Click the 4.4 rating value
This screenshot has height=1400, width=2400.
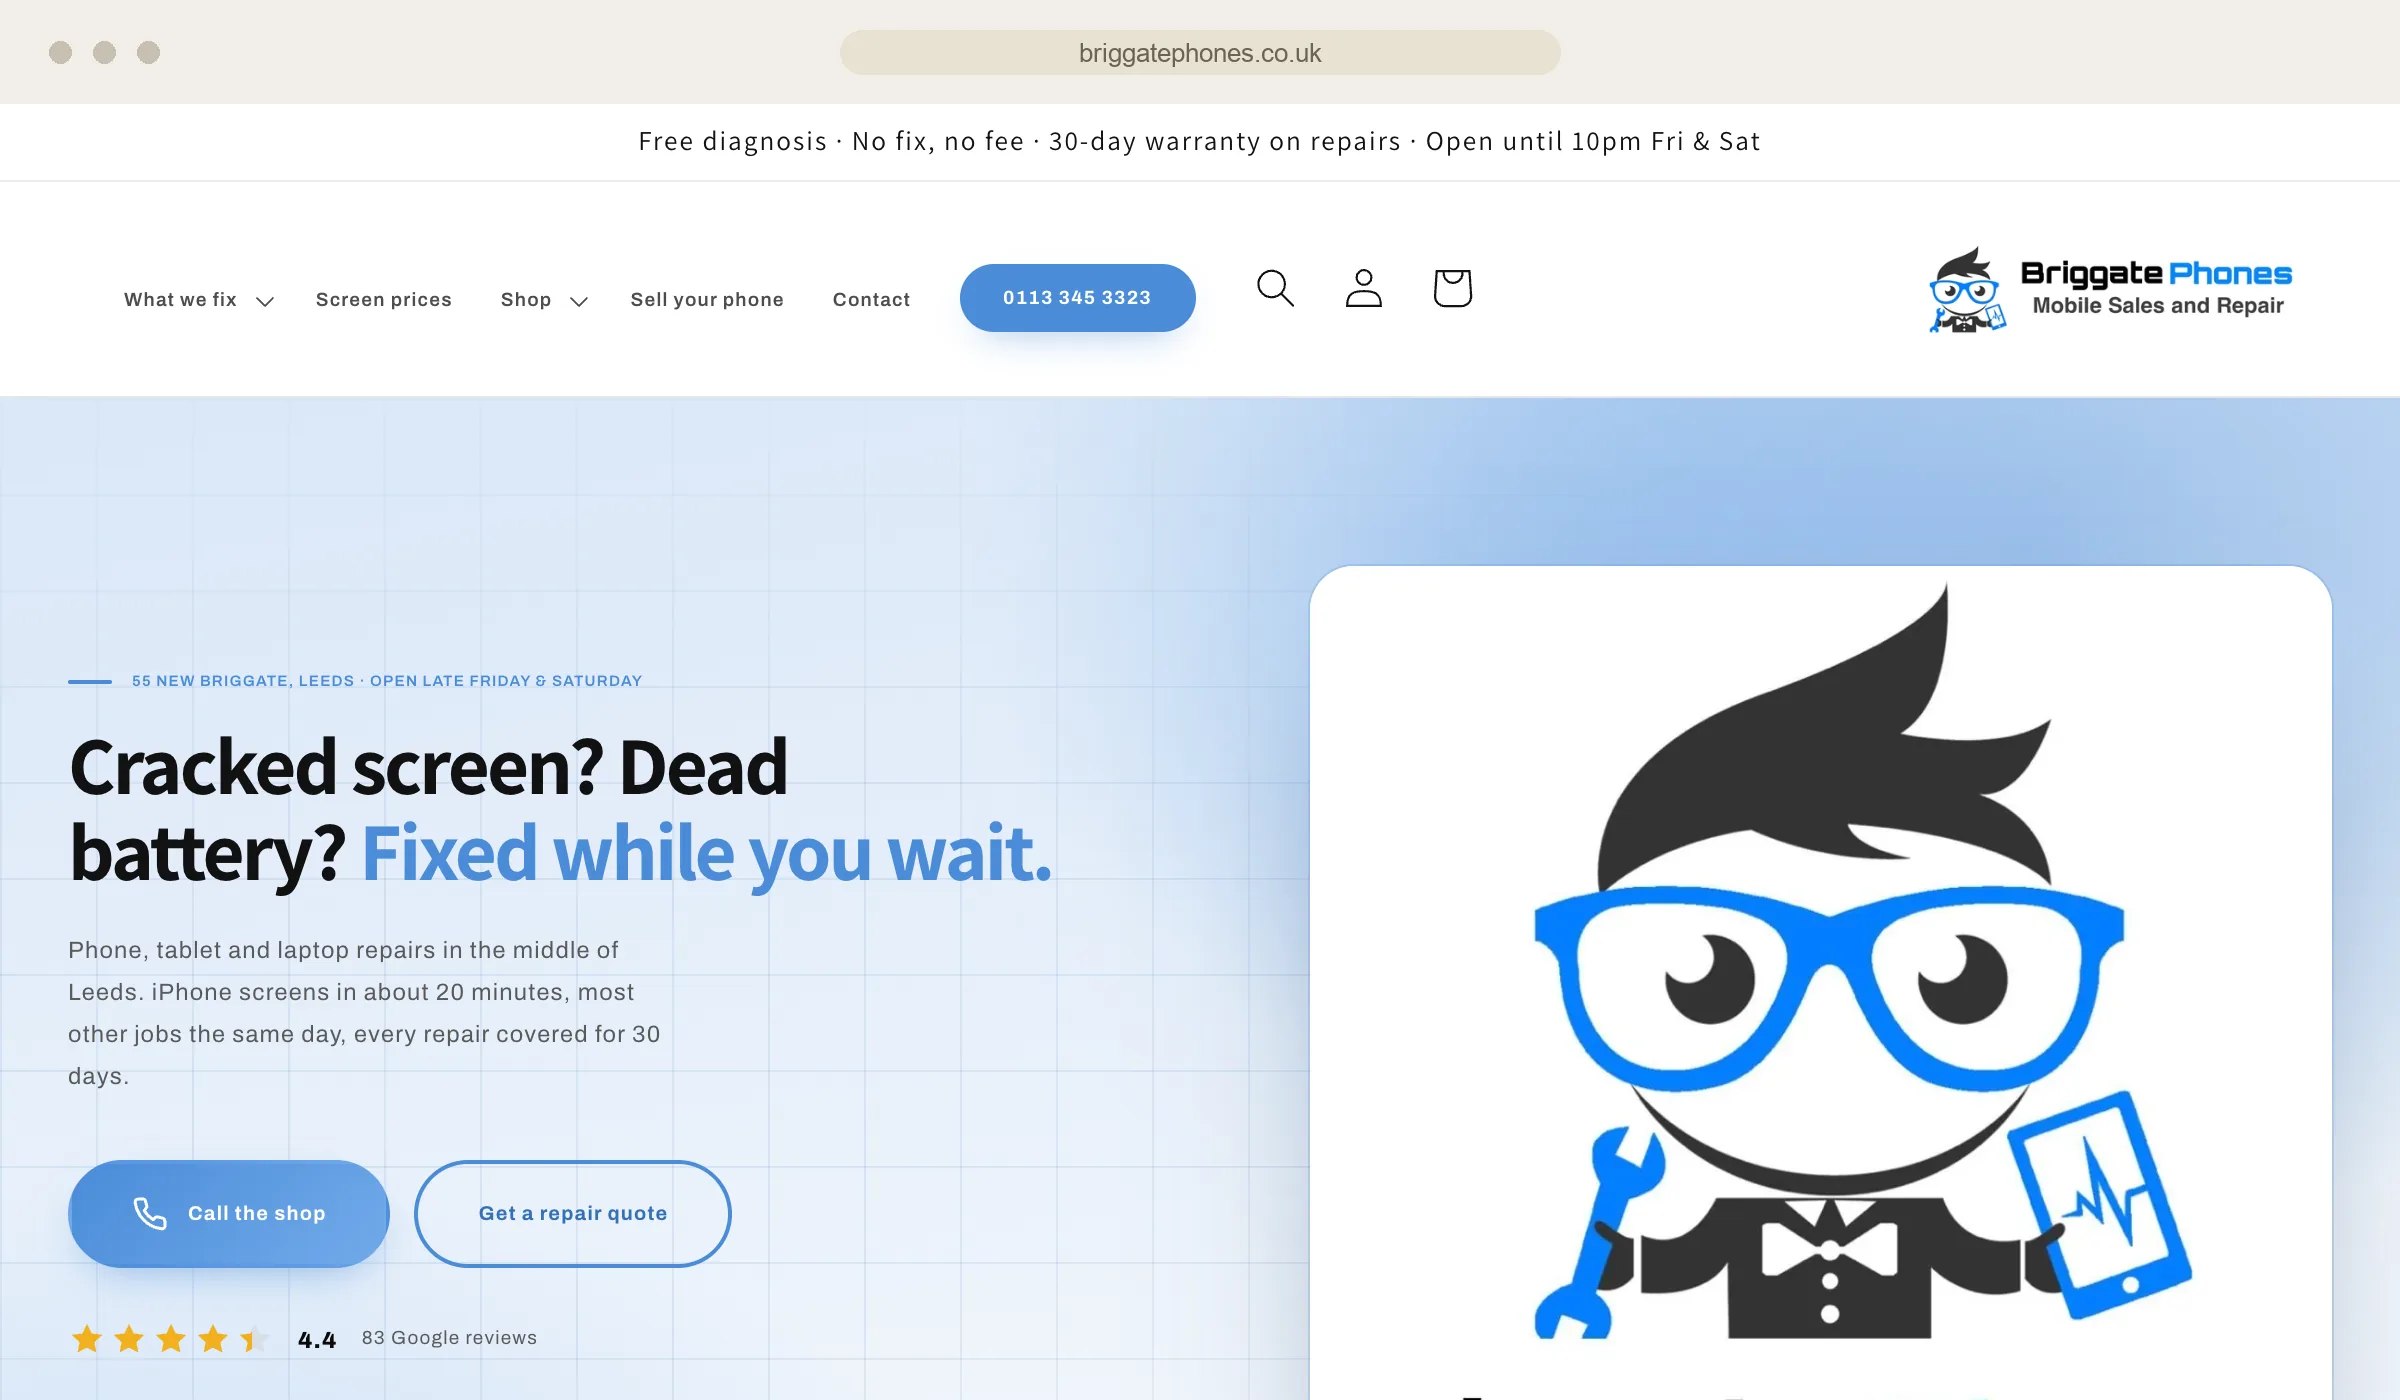coord(317,1340)
